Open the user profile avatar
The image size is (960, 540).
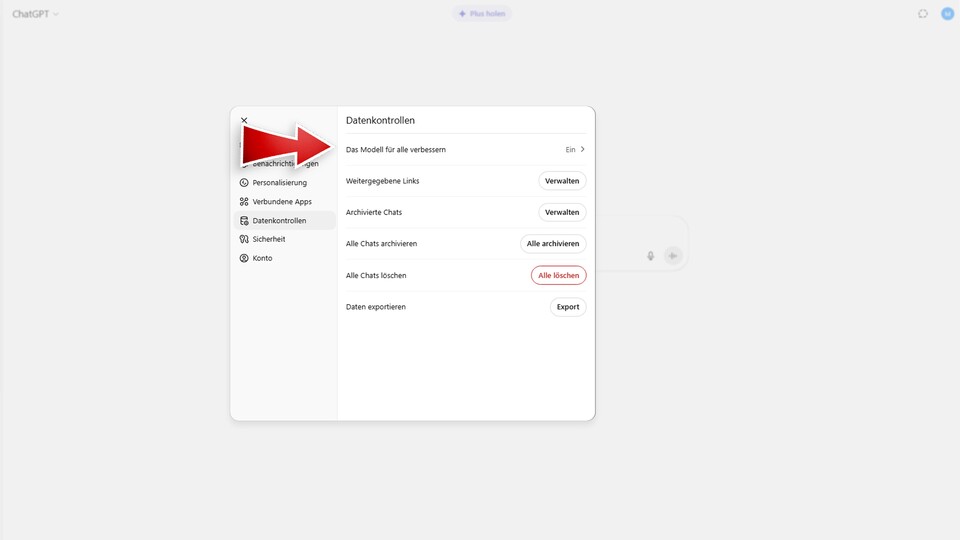tap(947, 14)
